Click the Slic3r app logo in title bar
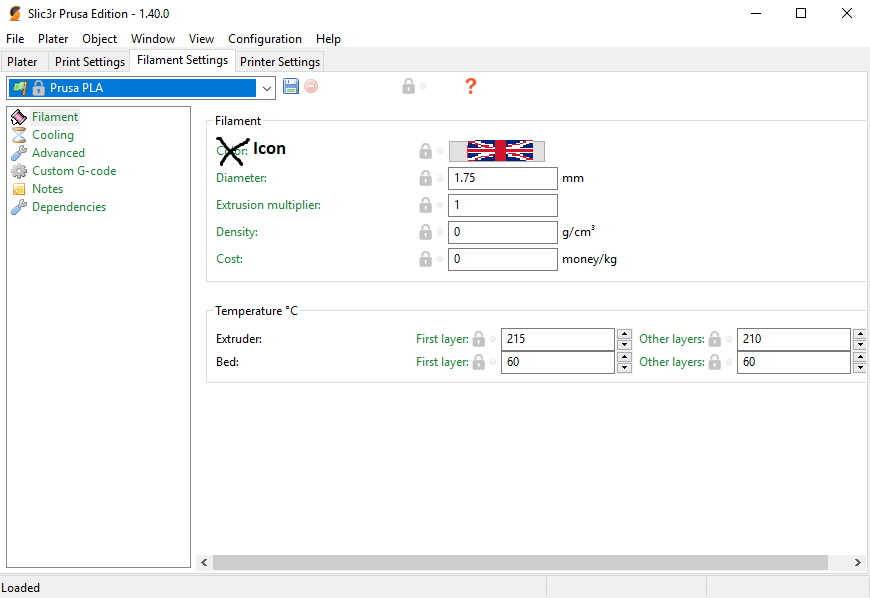The image size is (870, 598). [15, 13]
